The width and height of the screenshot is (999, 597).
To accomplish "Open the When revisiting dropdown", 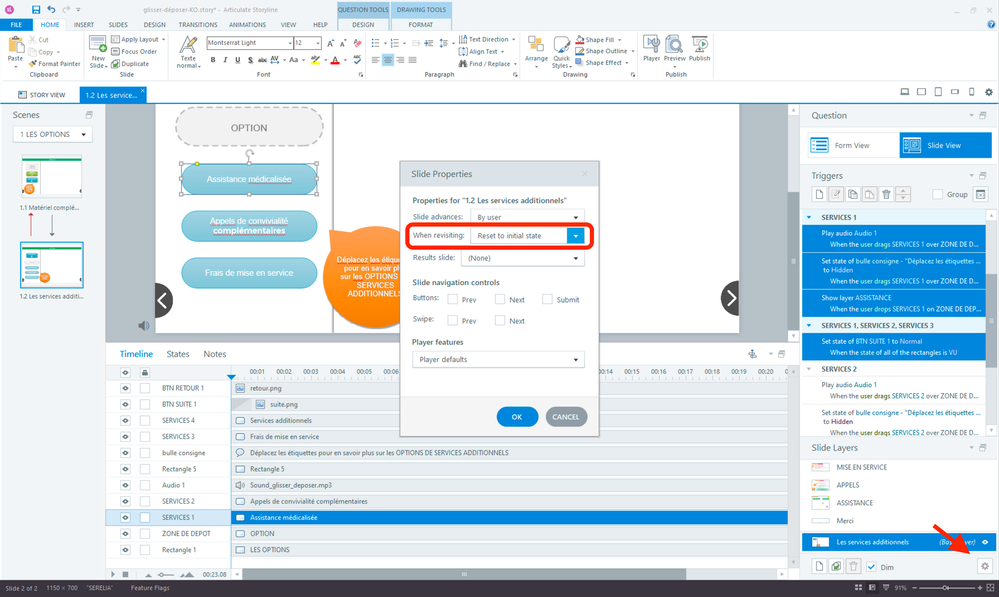I will click(575, 236).
